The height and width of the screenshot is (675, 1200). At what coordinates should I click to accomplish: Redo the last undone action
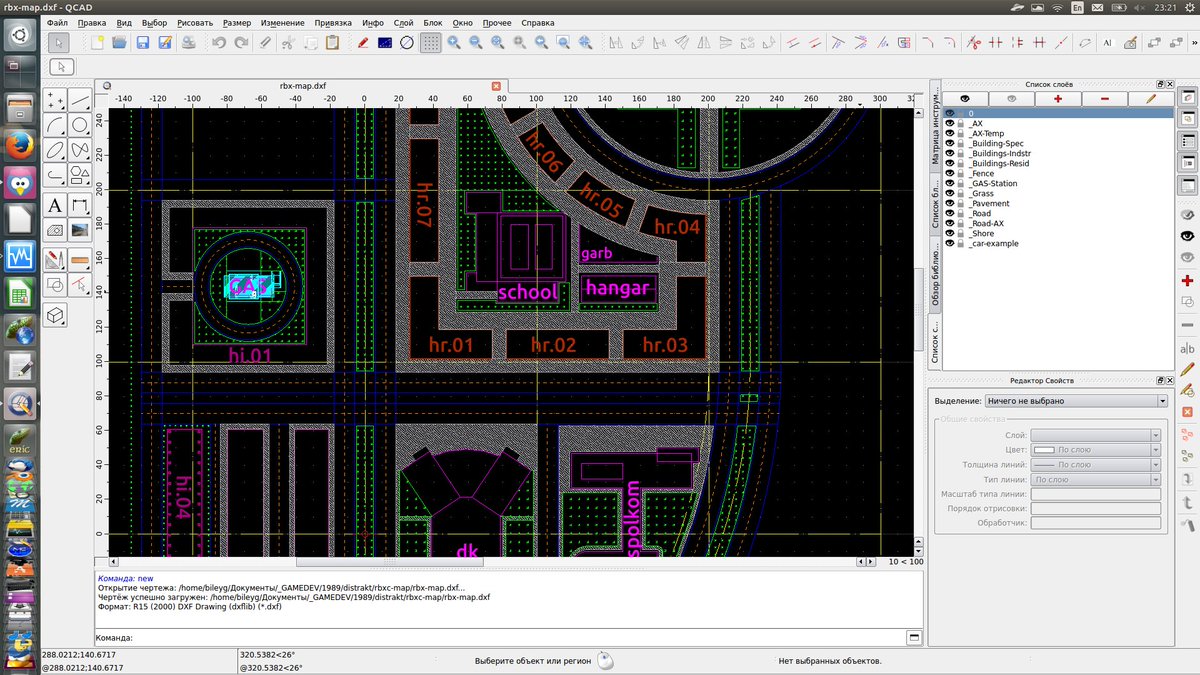click(x=240, y=42)
